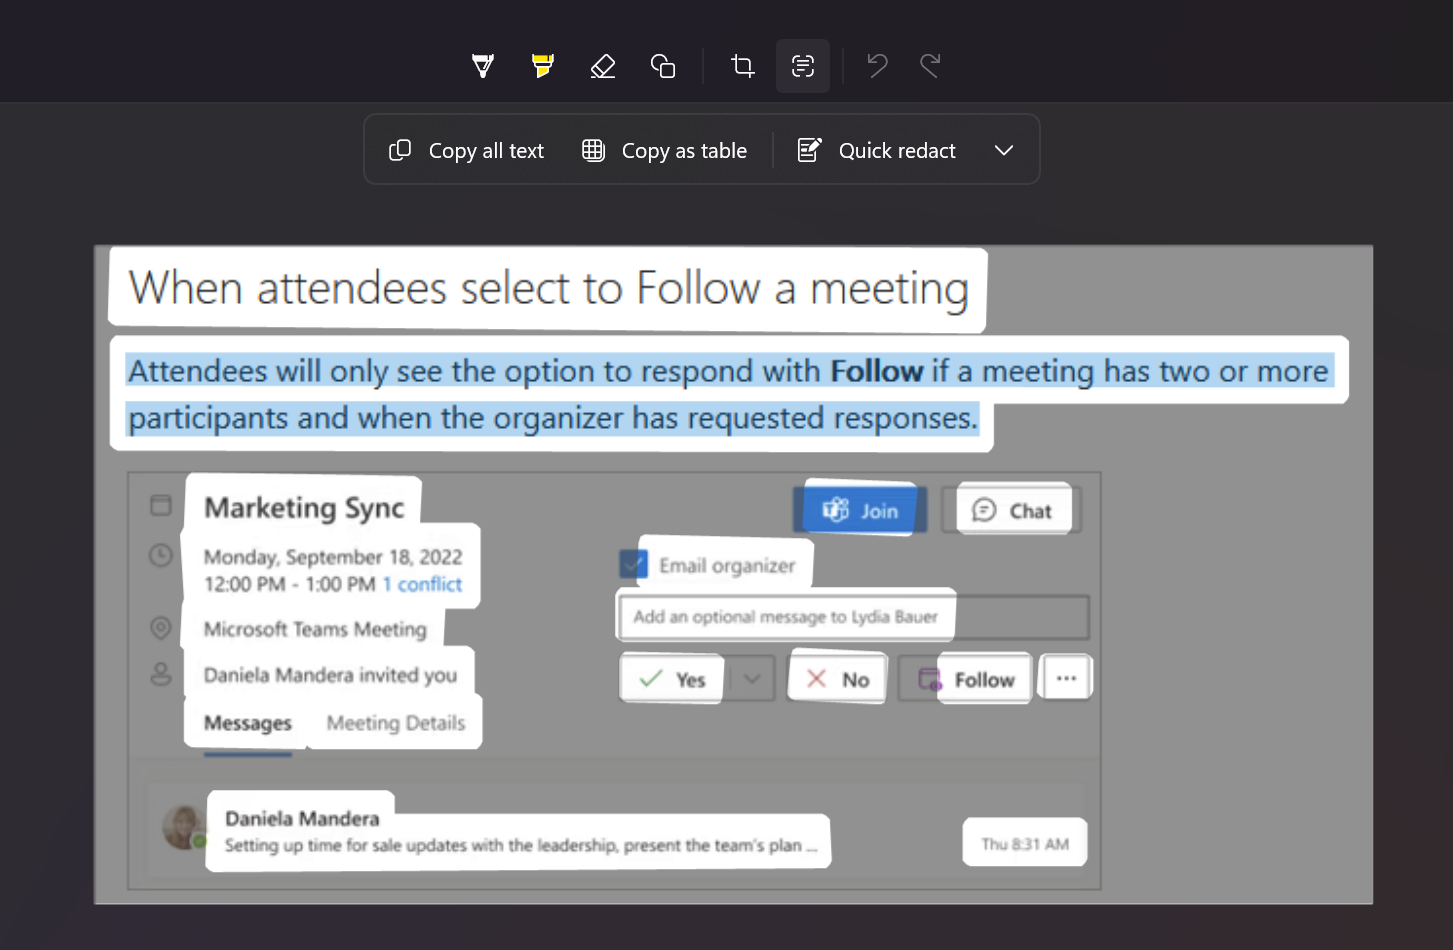Open the 1 conflict link
The width and height of the screenshot is (1453, 950).
point(423,585)
